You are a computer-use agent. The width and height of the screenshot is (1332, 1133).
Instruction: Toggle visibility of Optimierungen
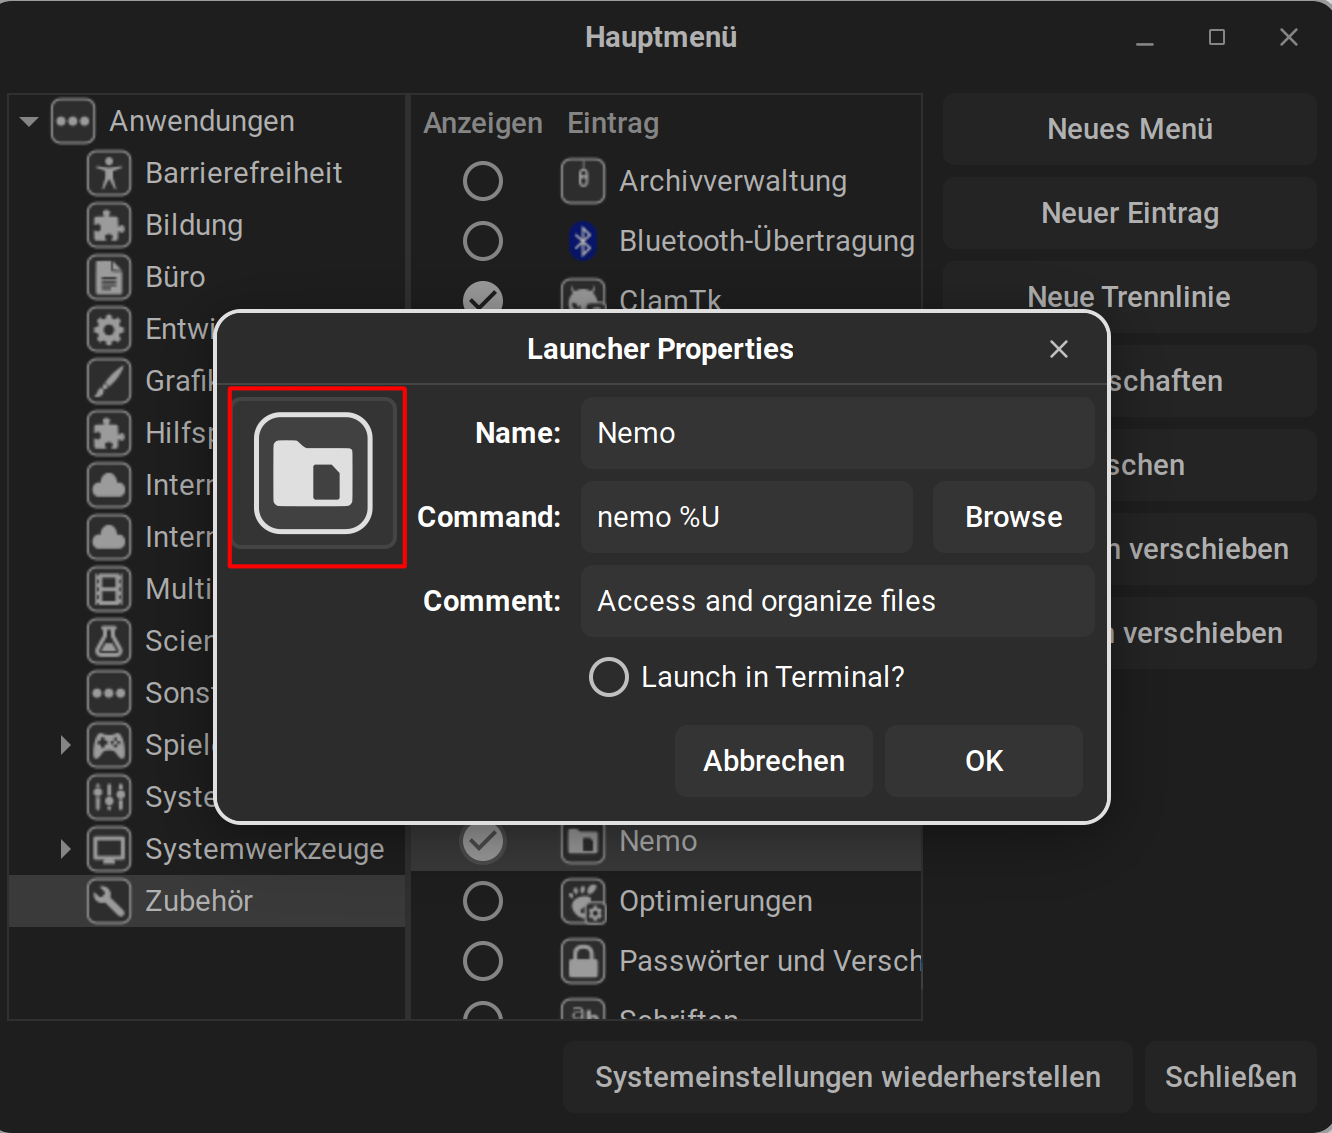coord(483,901)
